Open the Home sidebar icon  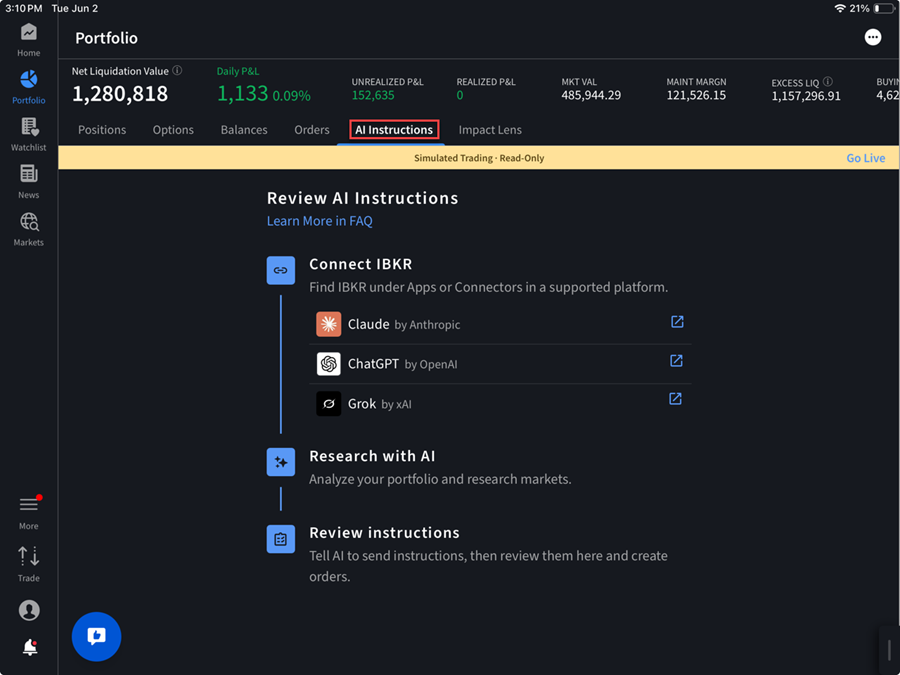(29, 32)
